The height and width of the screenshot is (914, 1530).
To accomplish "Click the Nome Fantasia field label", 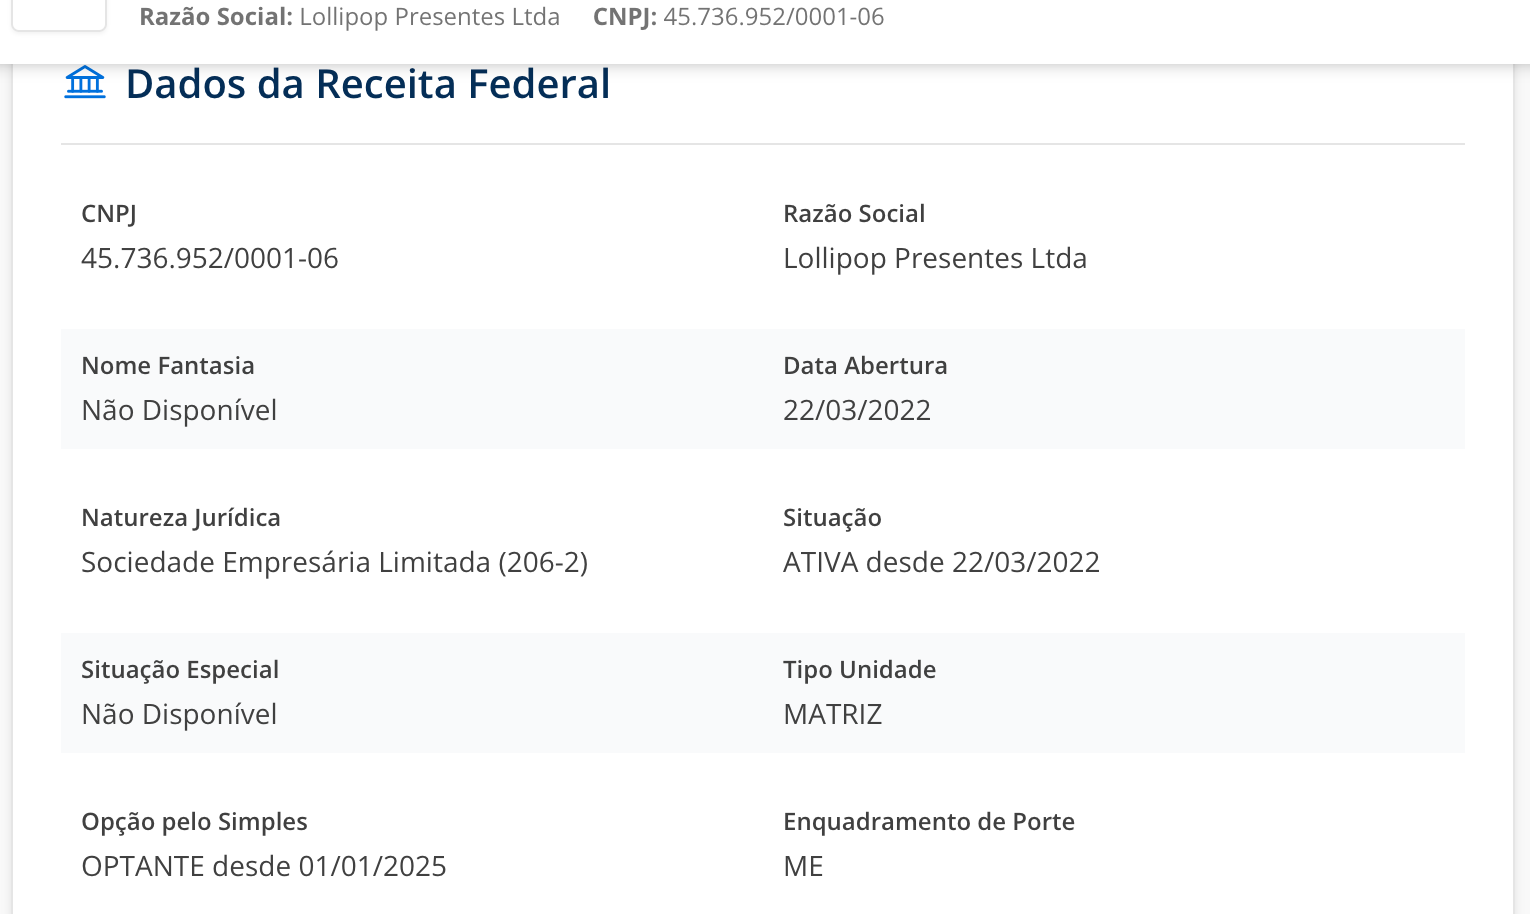I will click(168, 365).
